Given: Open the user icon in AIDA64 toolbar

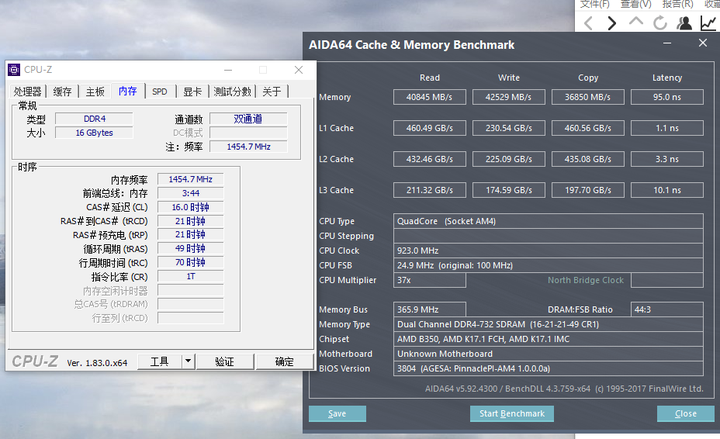Looking at the screenshot, I should tap(684, 23).
